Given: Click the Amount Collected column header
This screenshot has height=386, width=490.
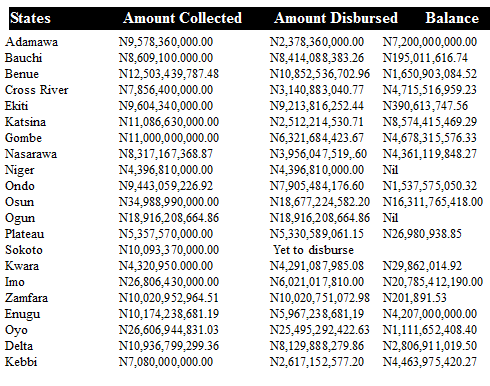Looking at the screenshot, I should point(182,18).
